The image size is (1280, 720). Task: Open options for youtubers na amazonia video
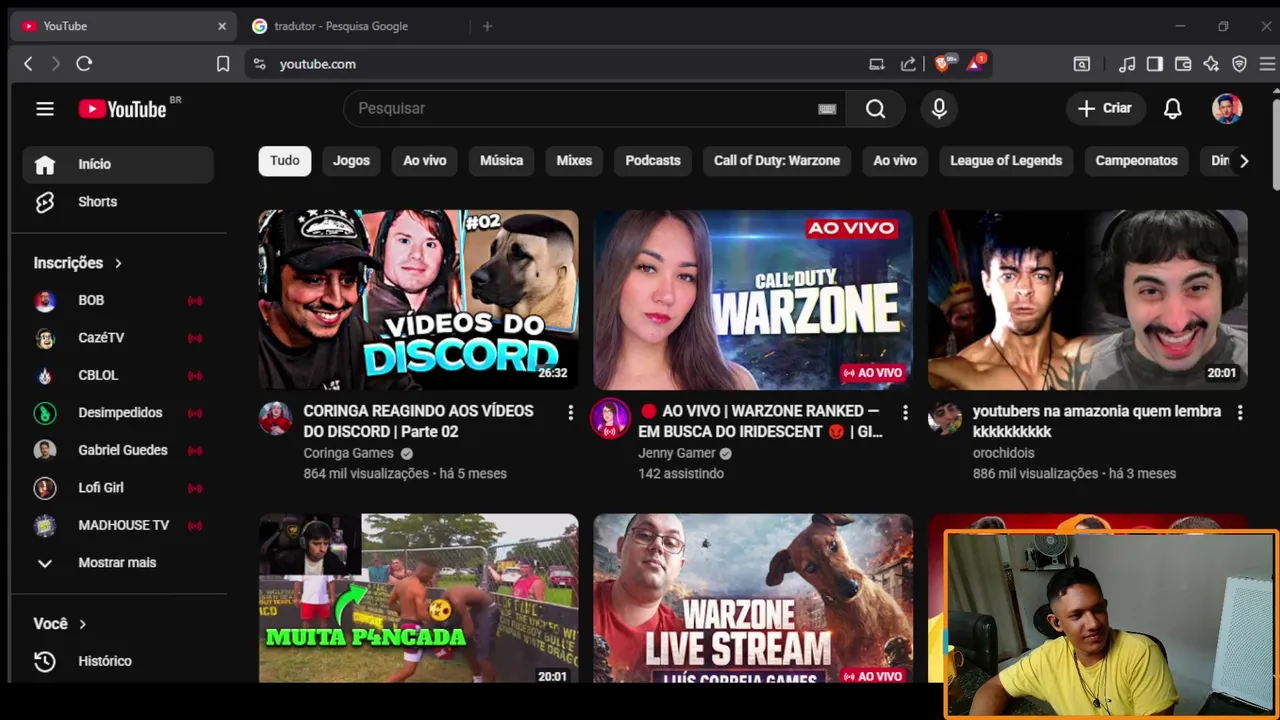click(1240, 412)
